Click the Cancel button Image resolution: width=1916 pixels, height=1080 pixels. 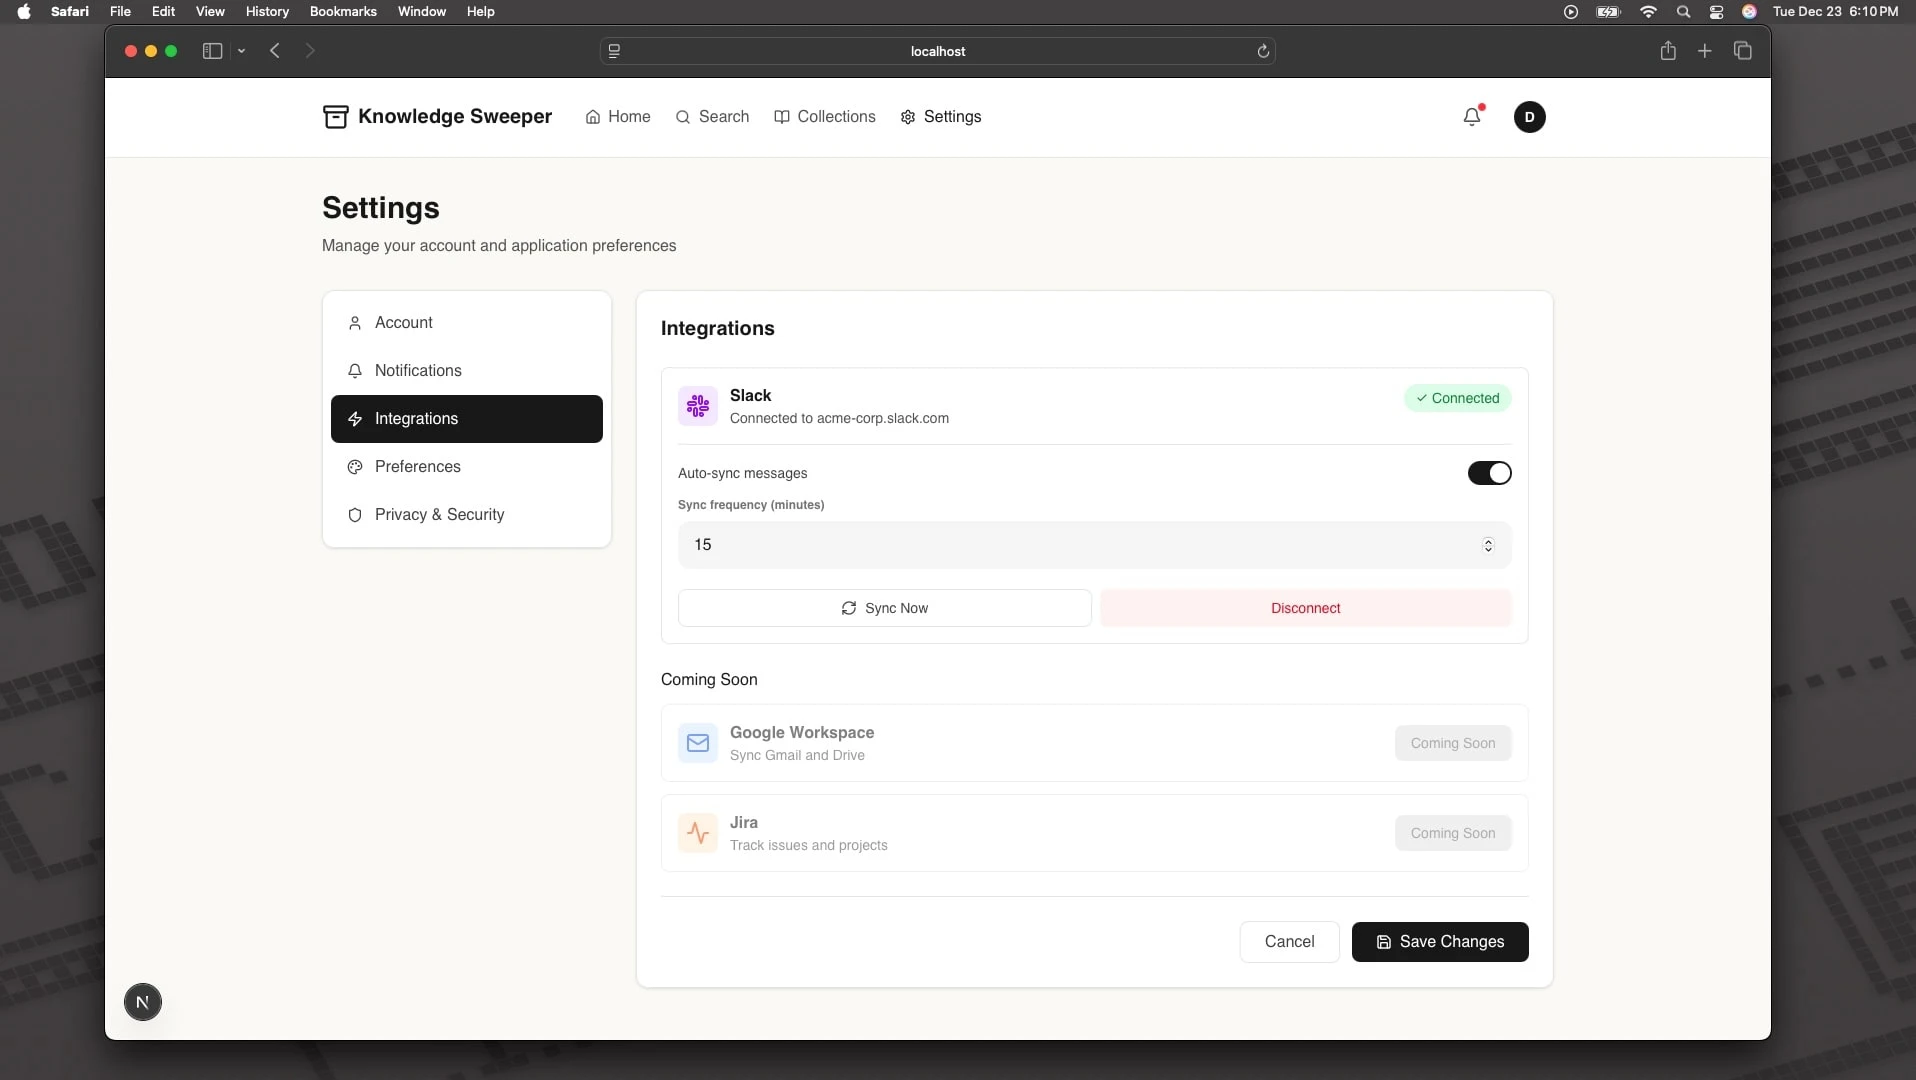1290,942
